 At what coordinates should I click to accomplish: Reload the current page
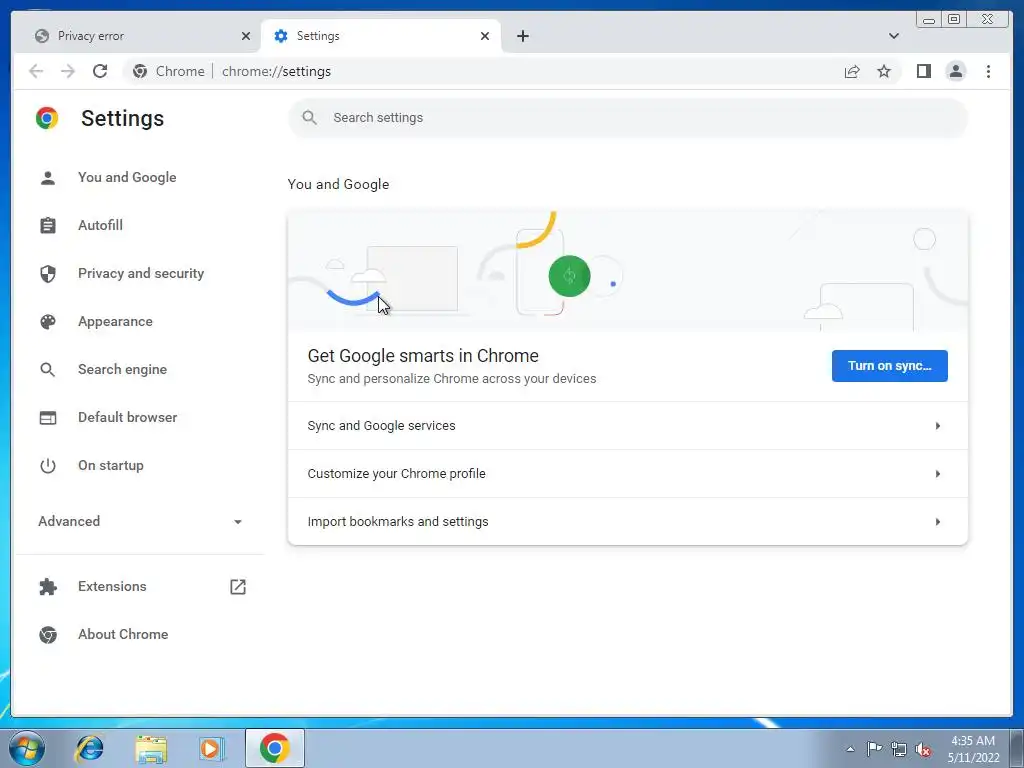click(x=100, y=71)
